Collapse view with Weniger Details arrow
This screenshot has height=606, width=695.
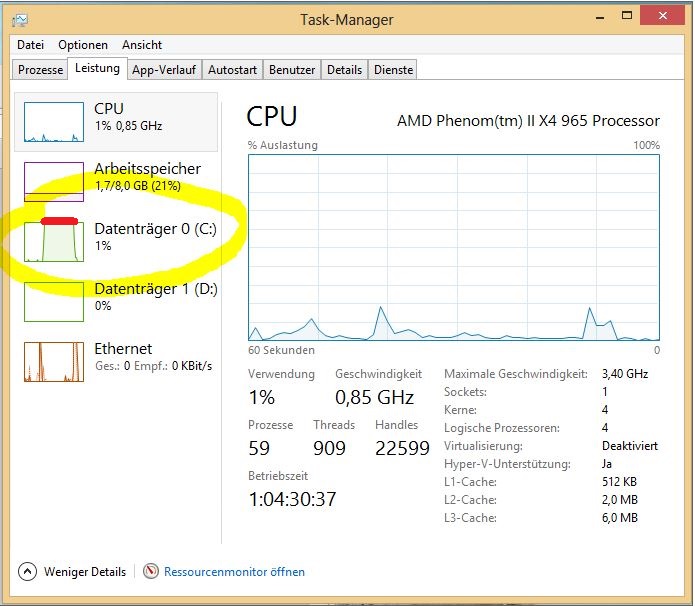[27, 571]
